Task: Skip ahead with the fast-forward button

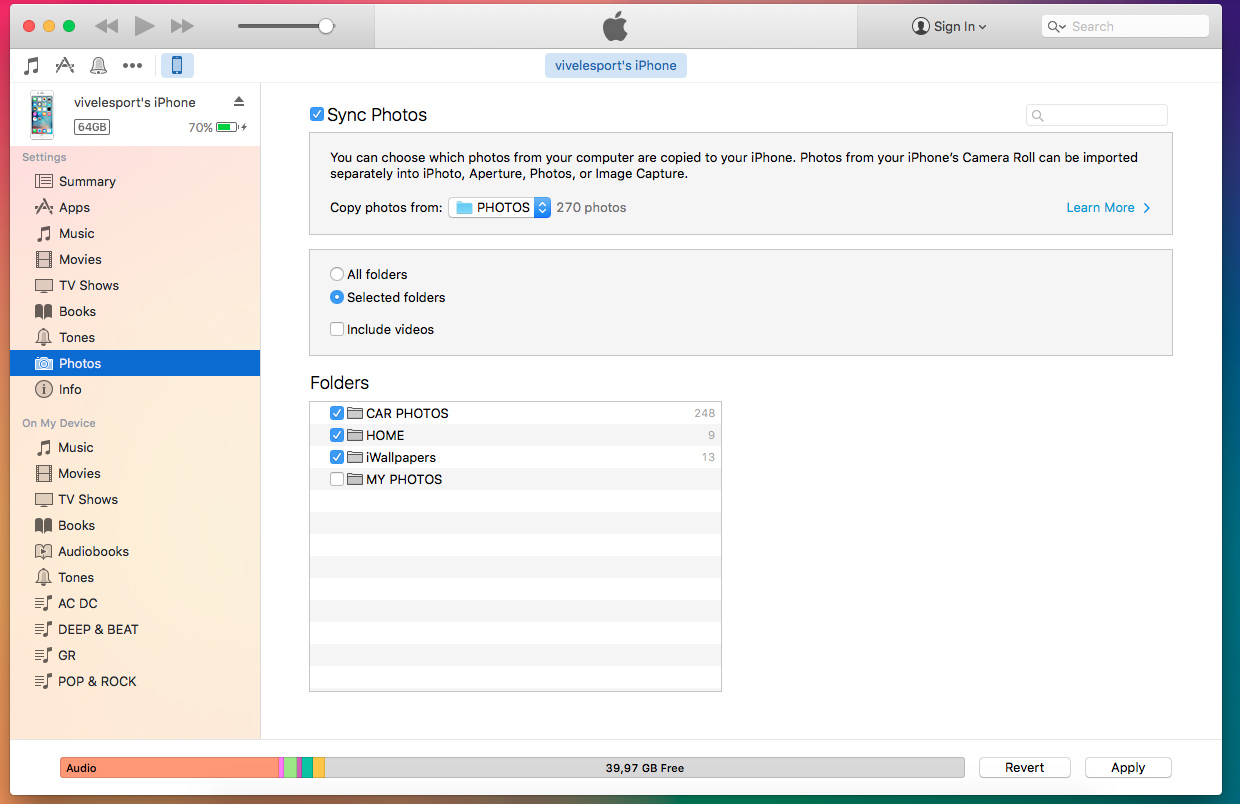Action: pos(182,26)
